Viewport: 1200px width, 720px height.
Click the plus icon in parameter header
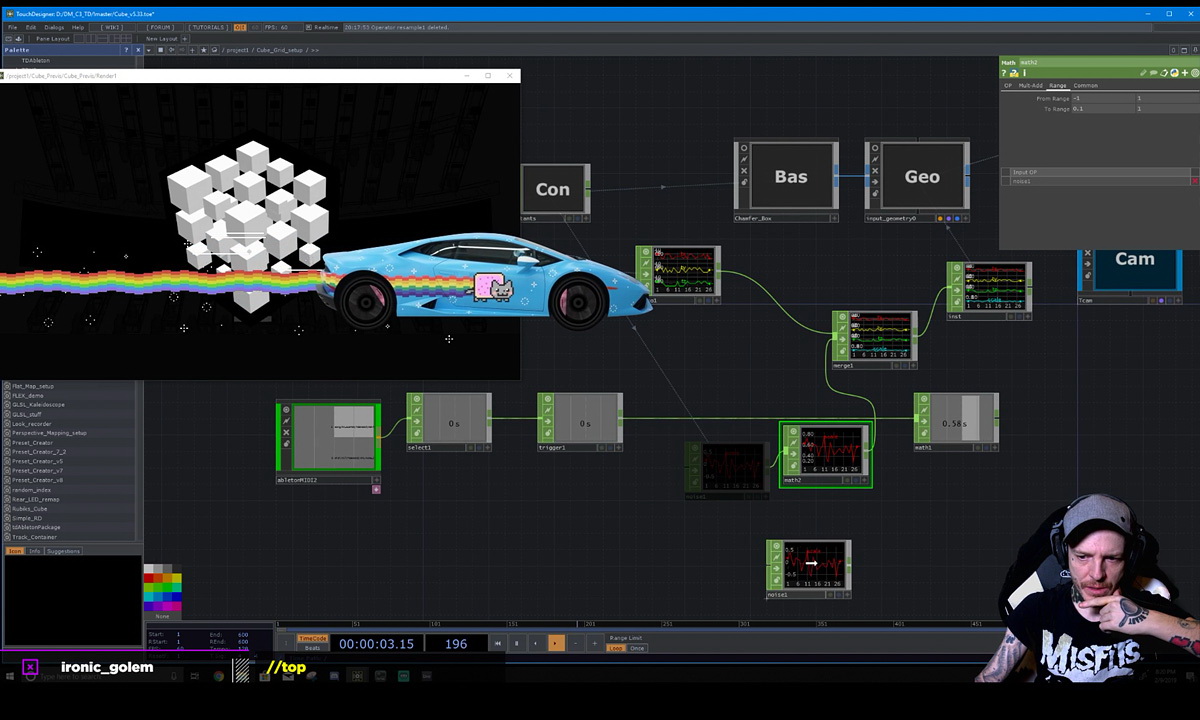(x=1186, y=73)
